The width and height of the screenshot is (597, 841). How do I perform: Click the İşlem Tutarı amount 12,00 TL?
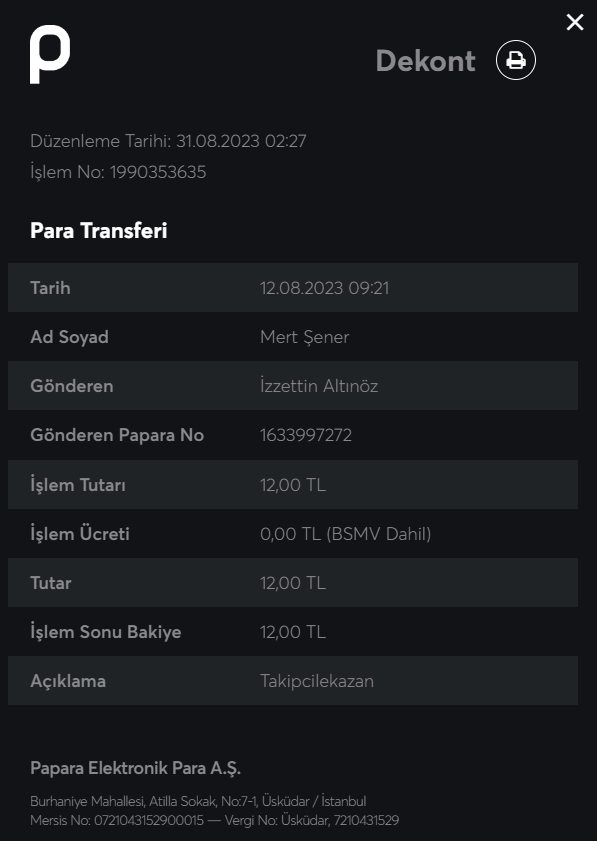(x=292, y=485)
